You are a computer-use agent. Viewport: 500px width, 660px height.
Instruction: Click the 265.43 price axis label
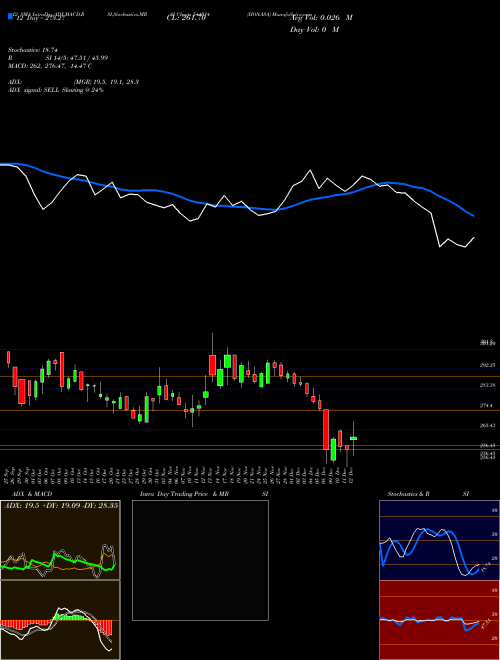(x=488, y=426)
